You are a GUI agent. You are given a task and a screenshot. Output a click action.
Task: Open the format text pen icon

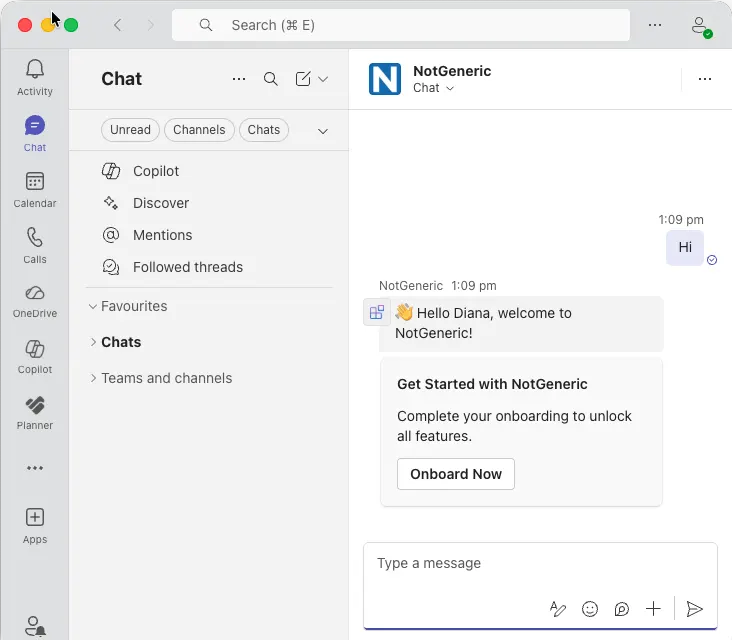coord(558,609)
